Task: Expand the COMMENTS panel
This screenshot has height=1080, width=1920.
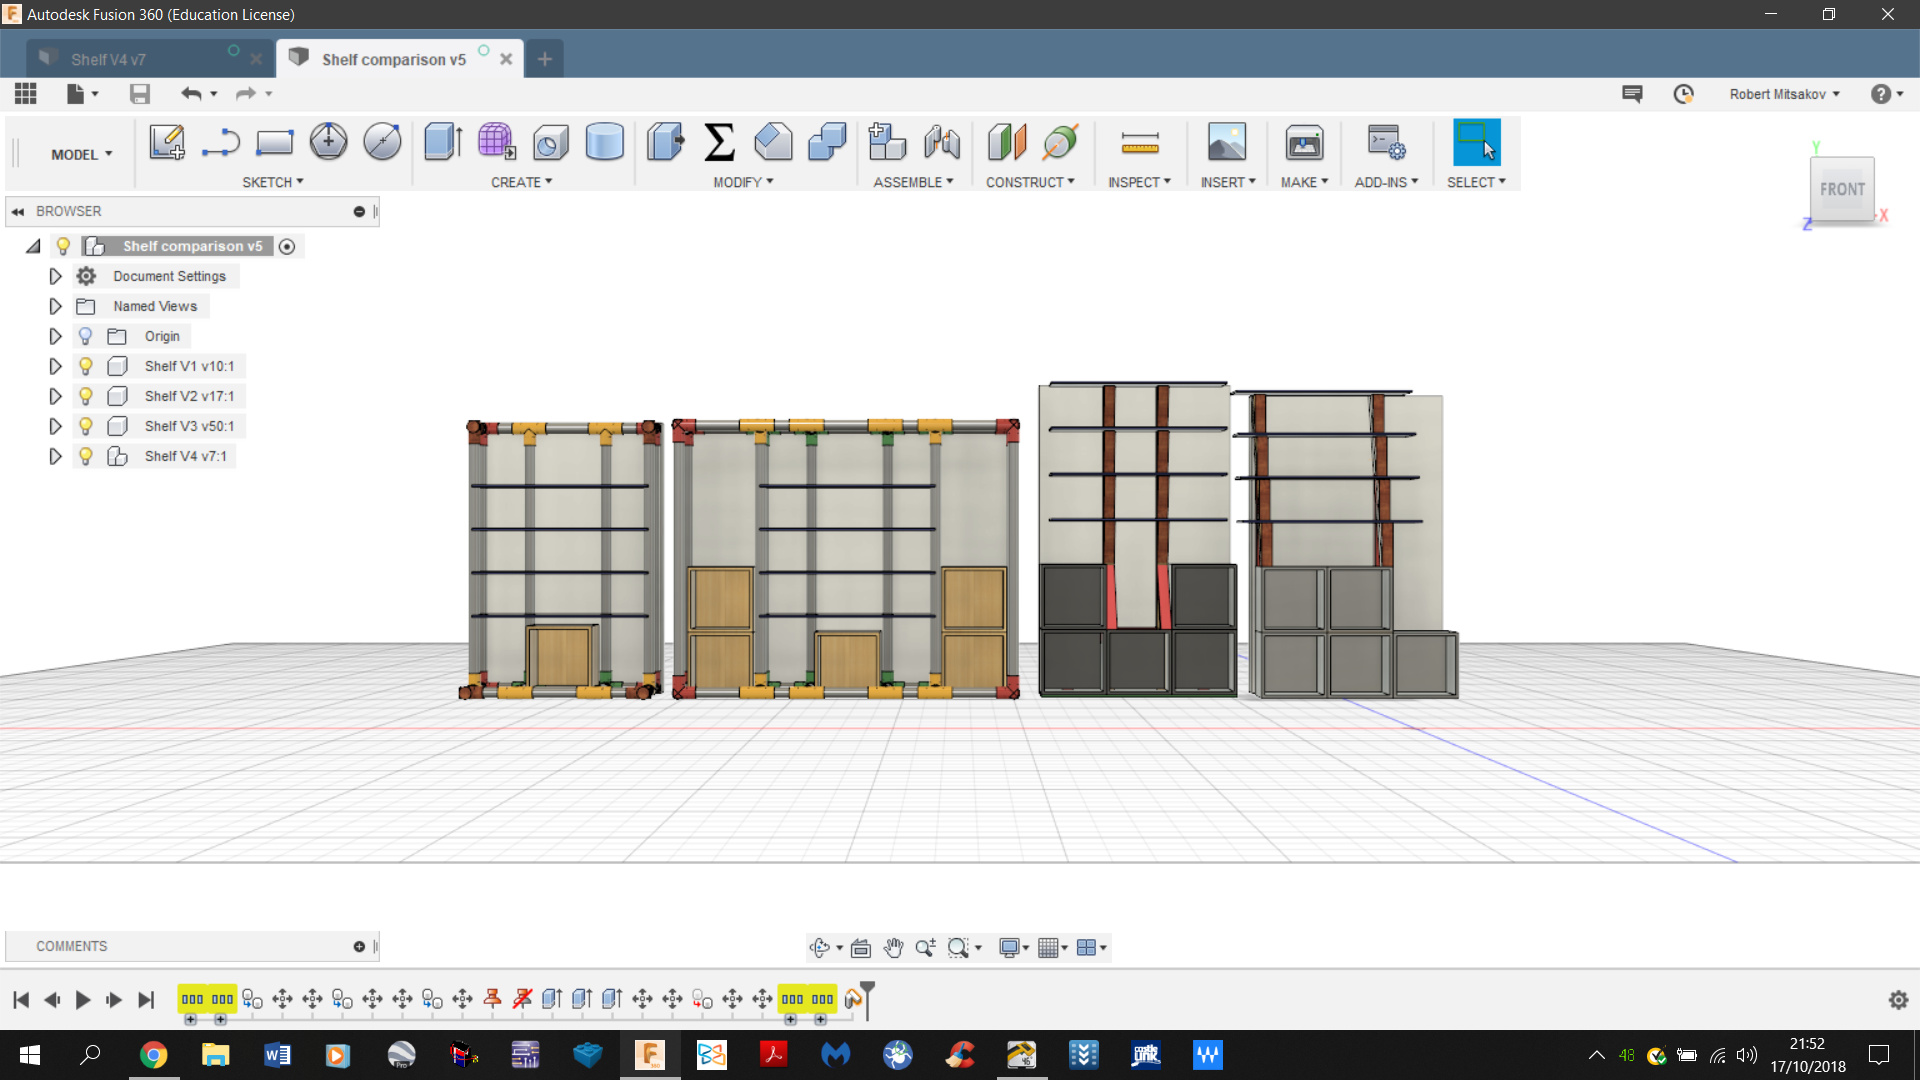Action: click(359, 946)
